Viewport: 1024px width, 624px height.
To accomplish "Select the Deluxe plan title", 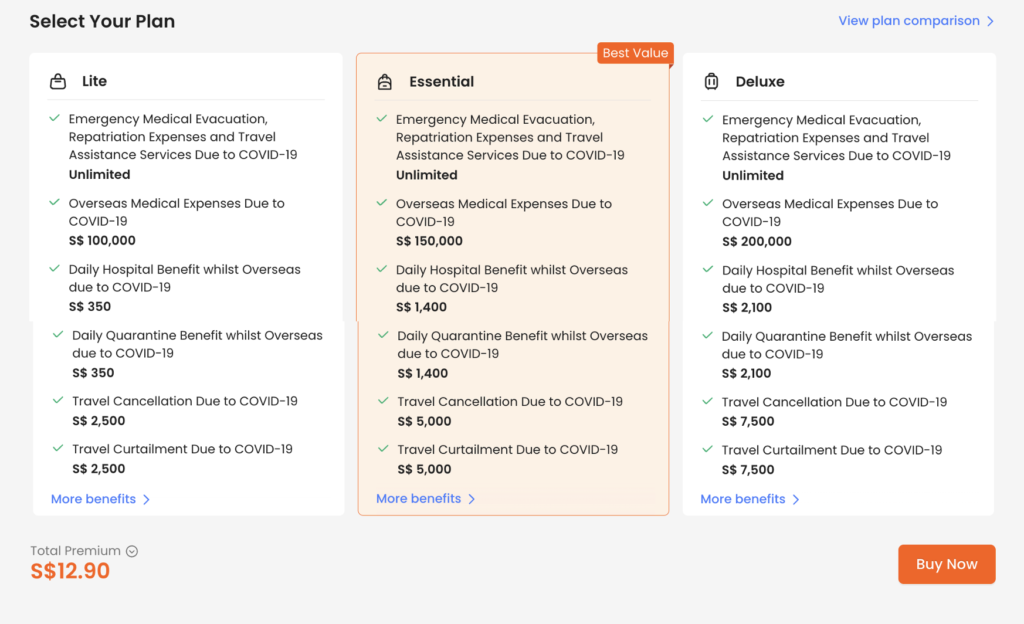I will coord(760,82).
